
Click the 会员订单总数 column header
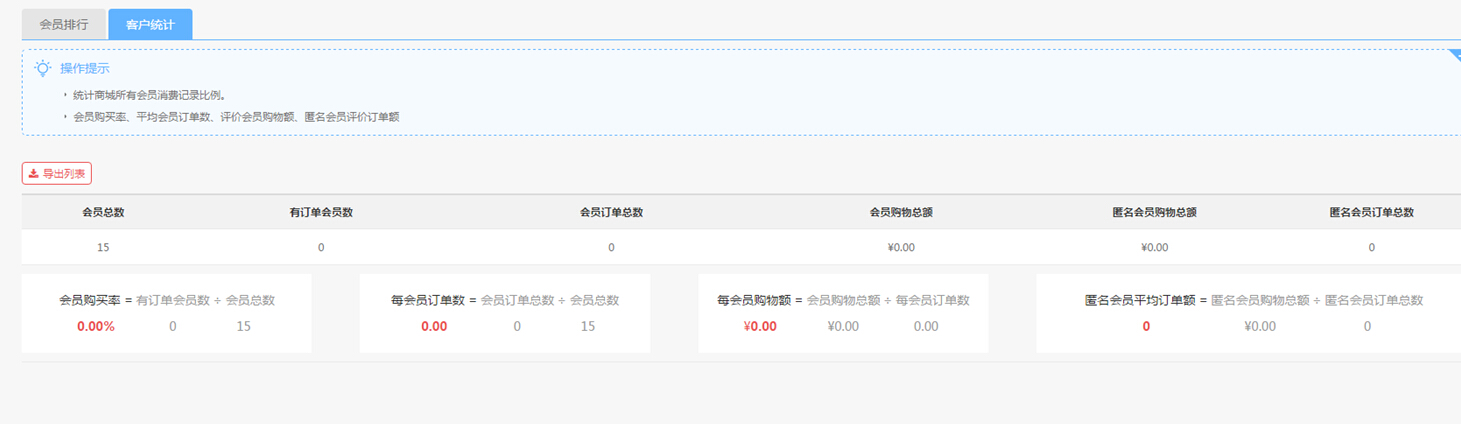(x=611, y=212)
